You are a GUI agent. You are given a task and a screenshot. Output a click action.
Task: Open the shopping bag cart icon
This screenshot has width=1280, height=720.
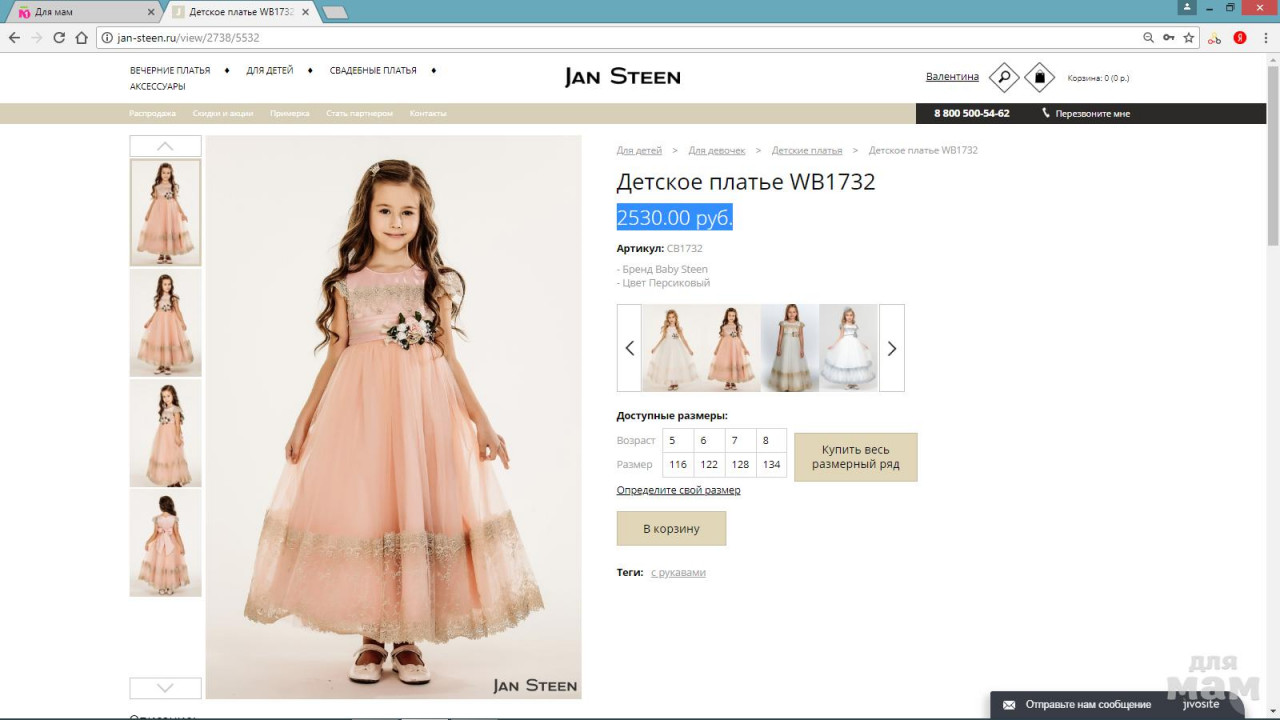click(1039, 77)
